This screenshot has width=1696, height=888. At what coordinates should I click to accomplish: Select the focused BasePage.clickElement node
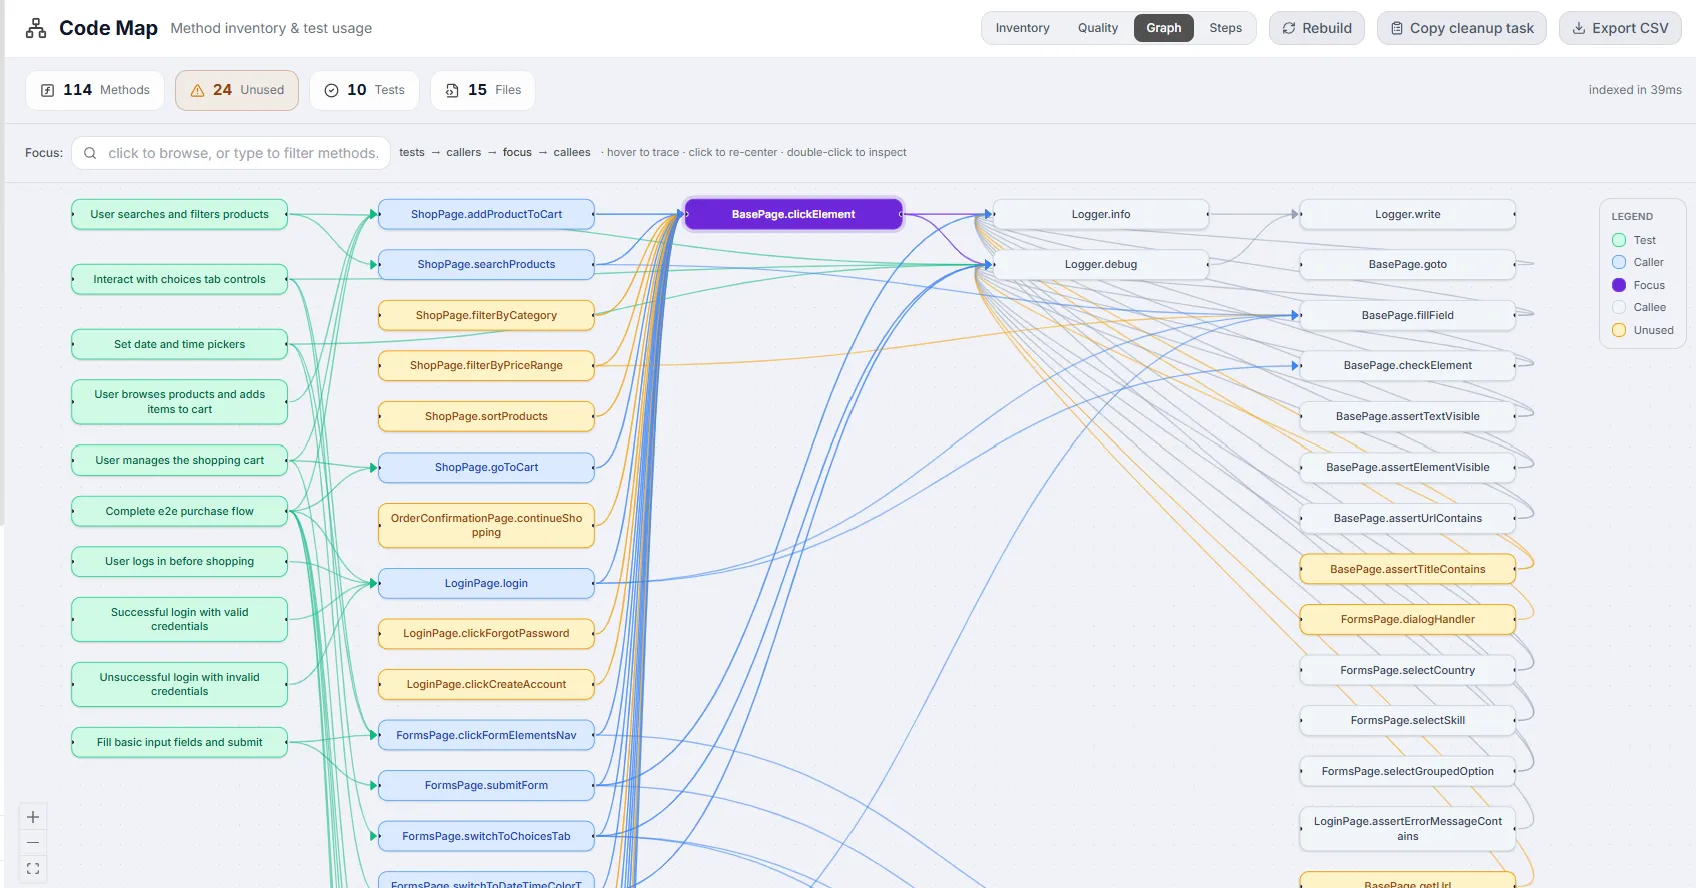pyautogui.click(x=793, y=214)
